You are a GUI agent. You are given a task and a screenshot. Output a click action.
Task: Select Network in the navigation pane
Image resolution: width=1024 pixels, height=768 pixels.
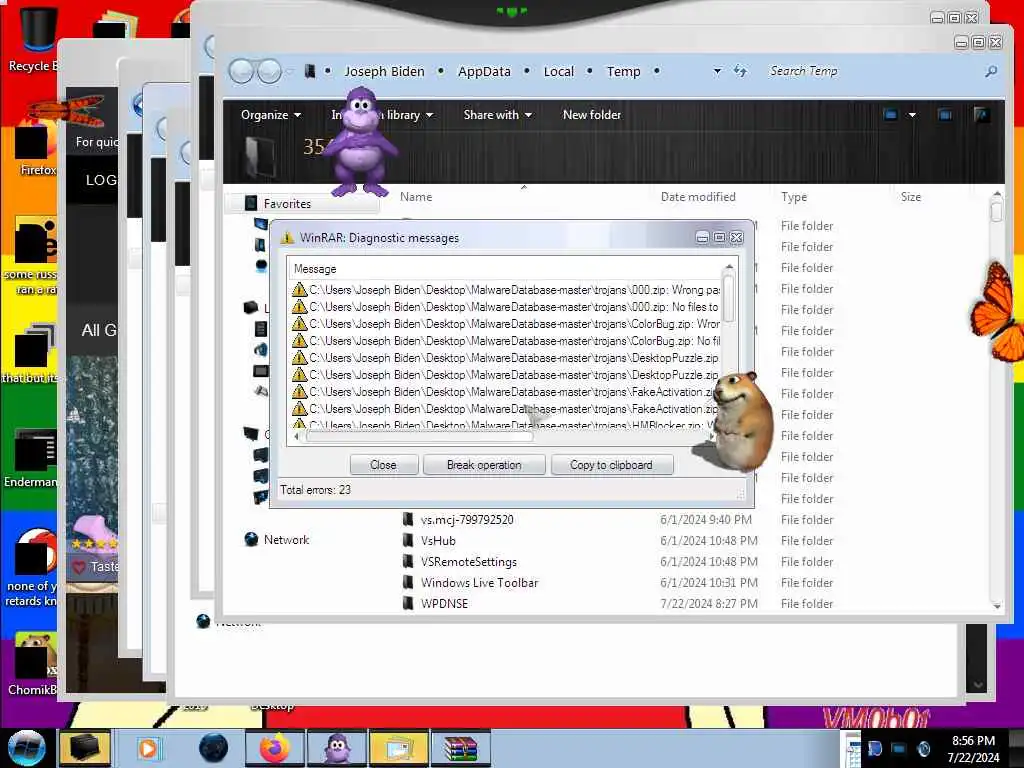coord(286,539)
